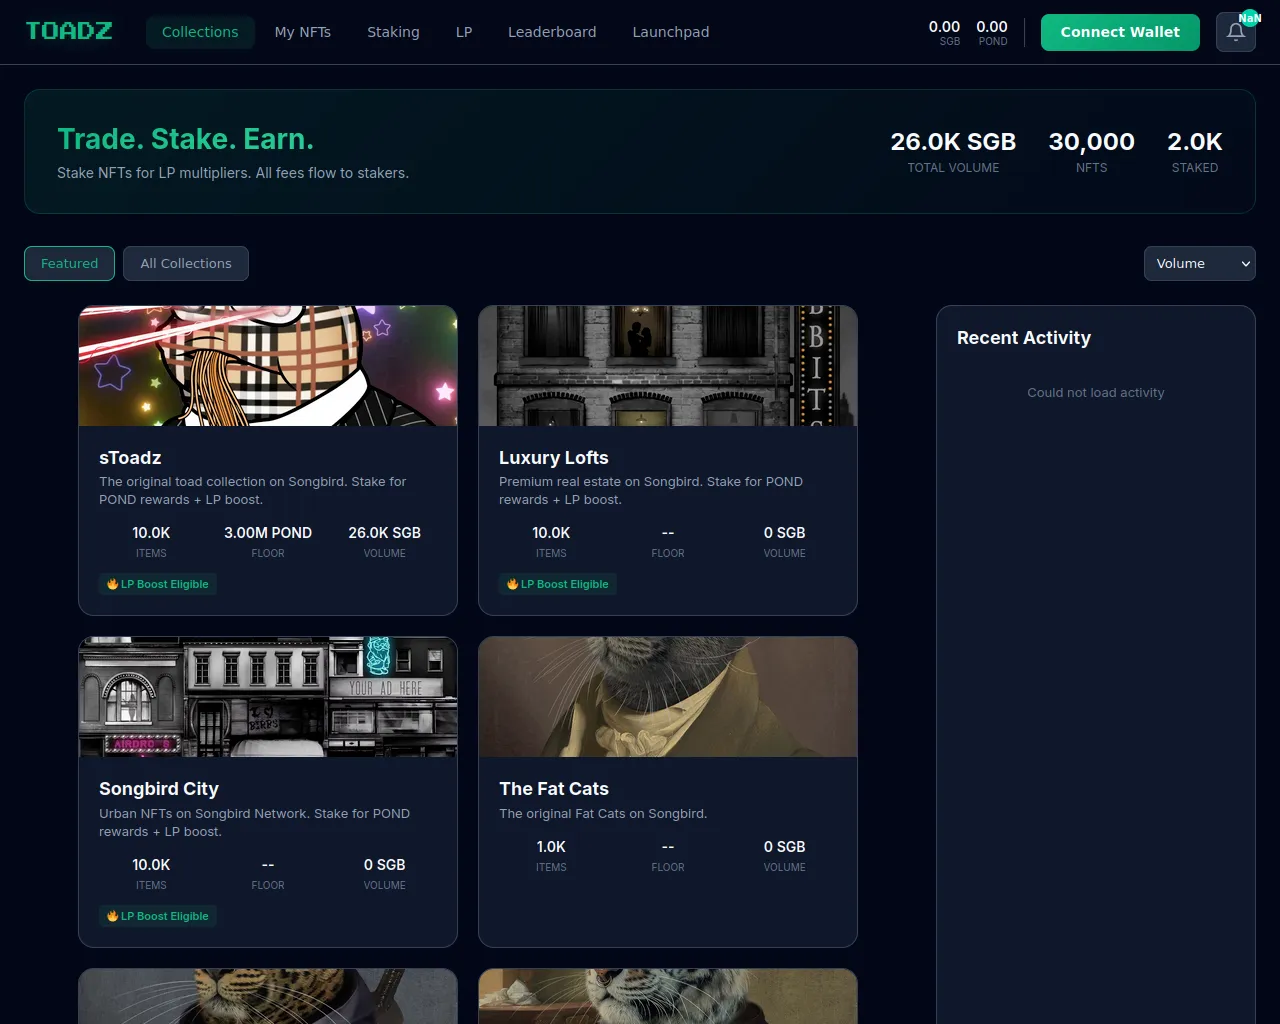Click the 0.00 SGB balance
The height and width of the screenshot is (1024, 1280).
click(x=944, y=32)
